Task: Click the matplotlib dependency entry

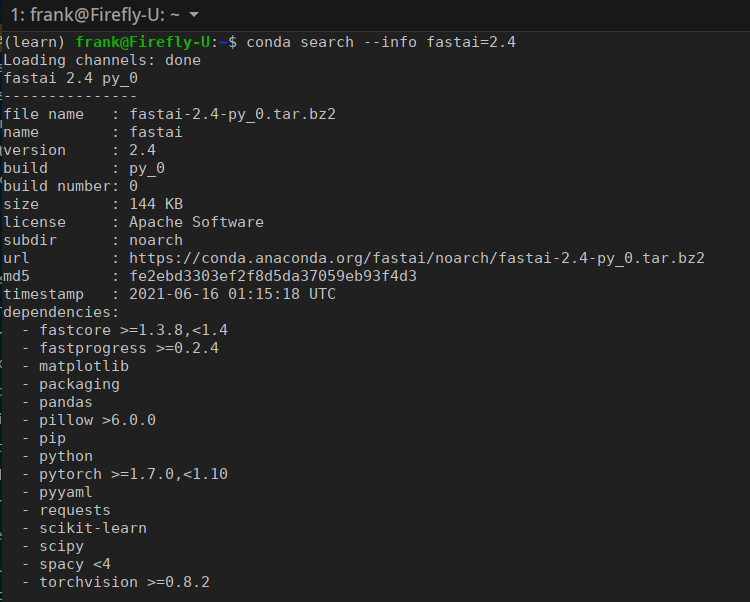Action: pos(84,366)
